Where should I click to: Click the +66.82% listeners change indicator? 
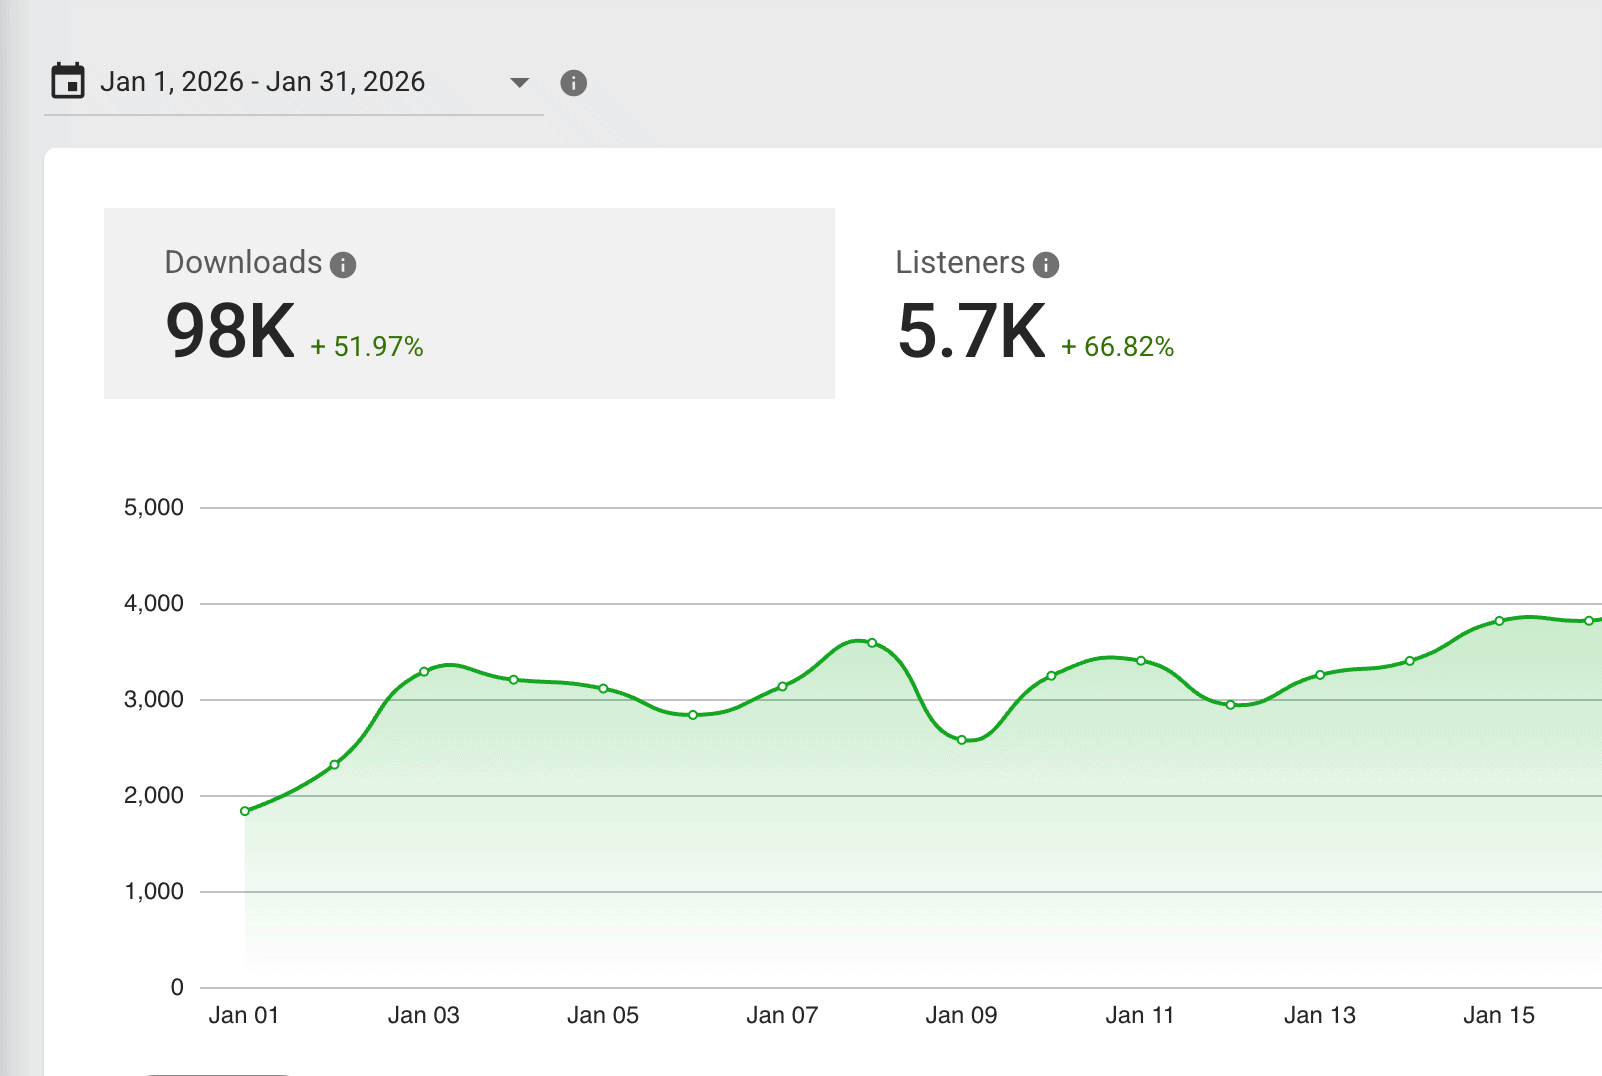1117,347
